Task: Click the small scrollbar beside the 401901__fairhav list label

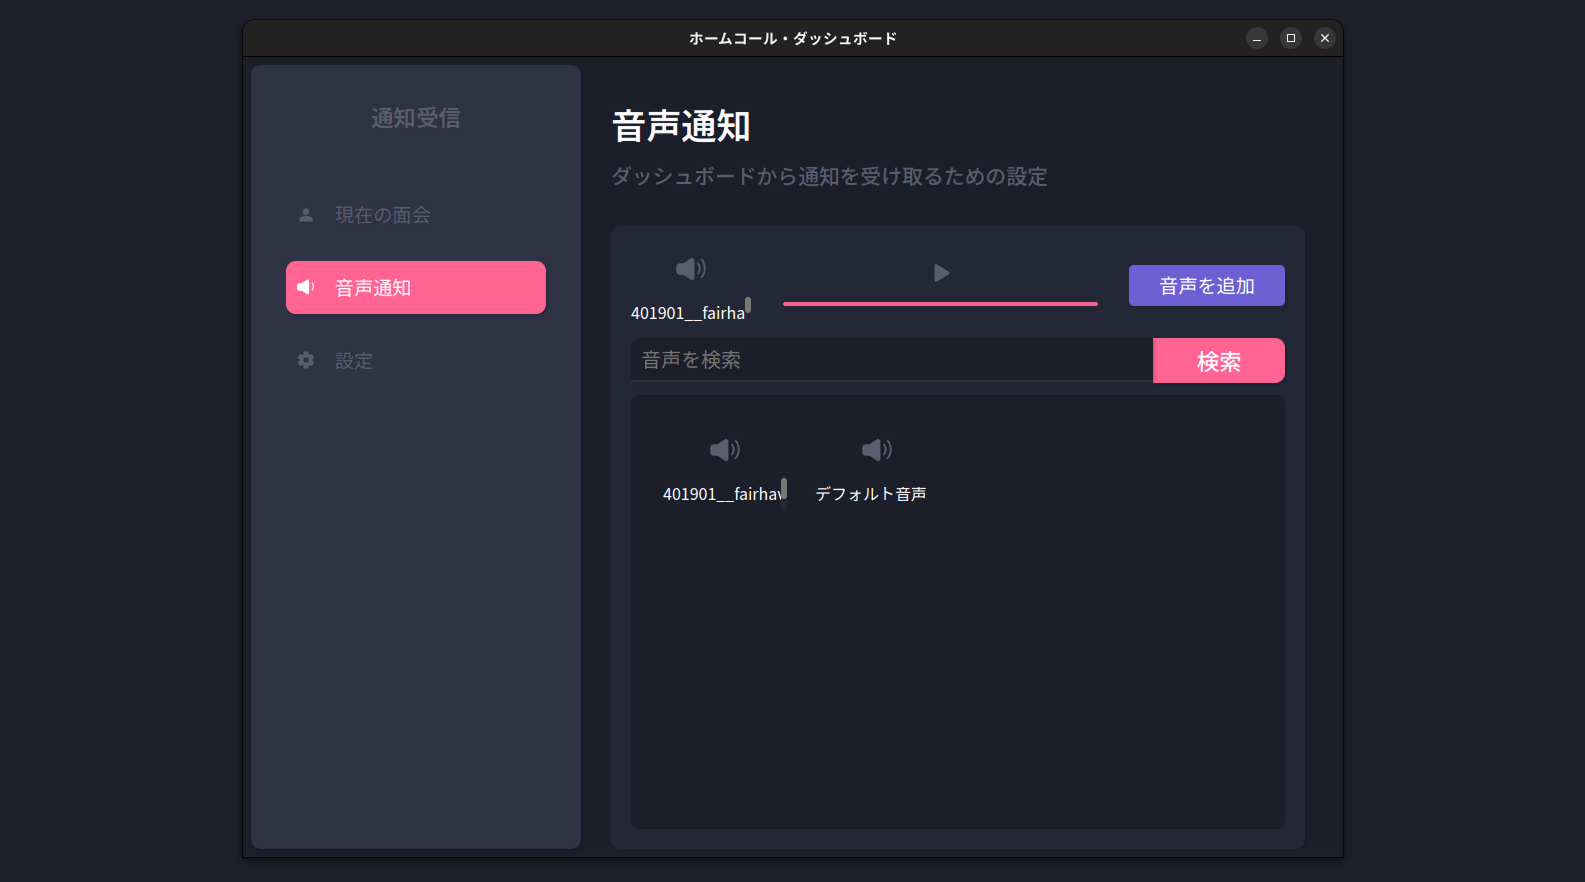Action: (x=784, y=490)
